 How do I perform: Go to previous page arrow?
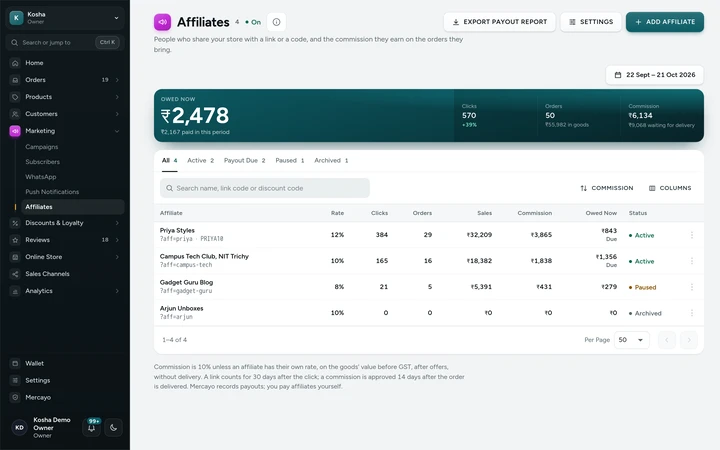[667, 340]
